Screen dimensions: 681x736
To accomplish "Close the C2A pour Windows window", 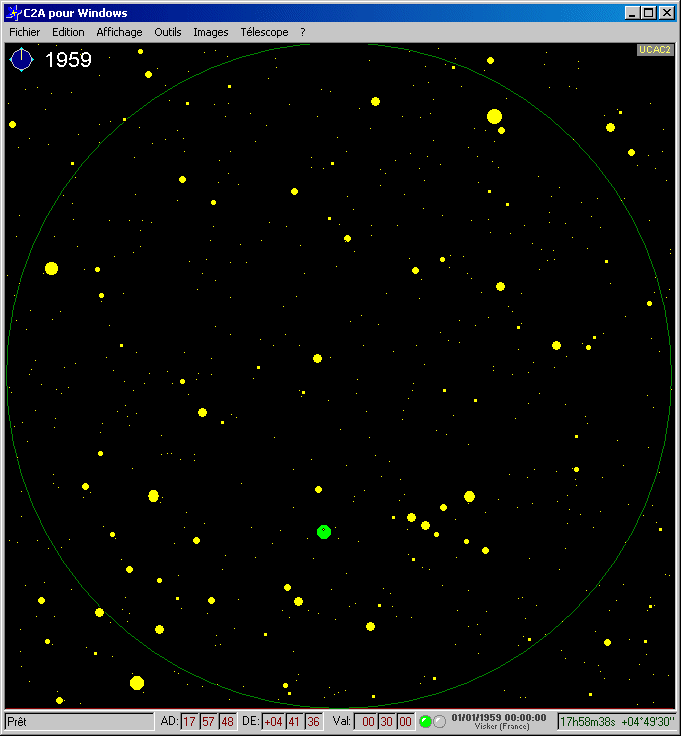I will [666, 13].
